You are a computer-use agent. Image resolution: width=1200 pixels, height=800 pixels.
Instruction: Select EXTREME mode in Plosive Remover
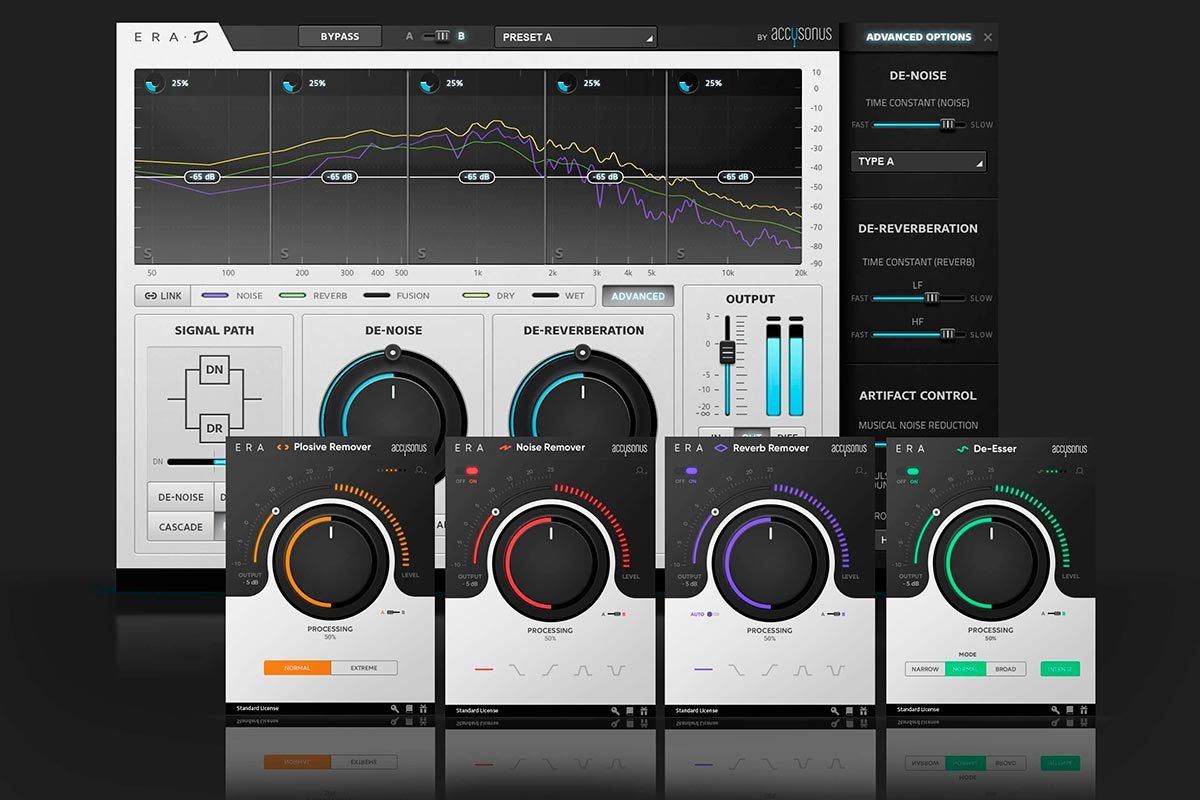(x=364, y=667)
